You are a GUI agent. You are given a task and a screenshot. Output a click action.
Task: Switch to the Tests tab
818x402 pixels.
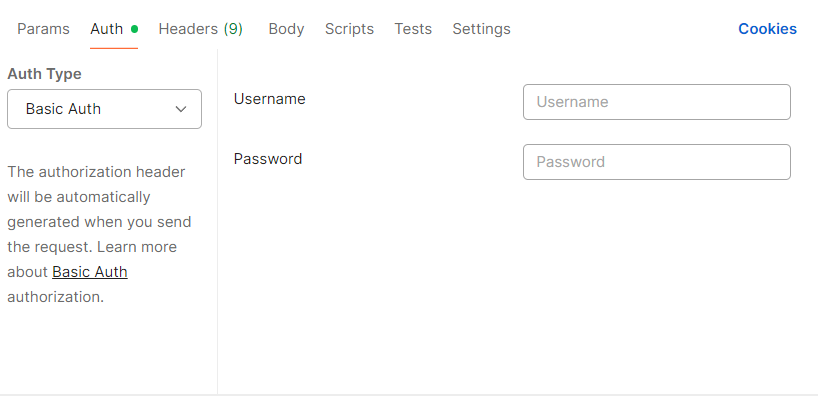(413, 29)
